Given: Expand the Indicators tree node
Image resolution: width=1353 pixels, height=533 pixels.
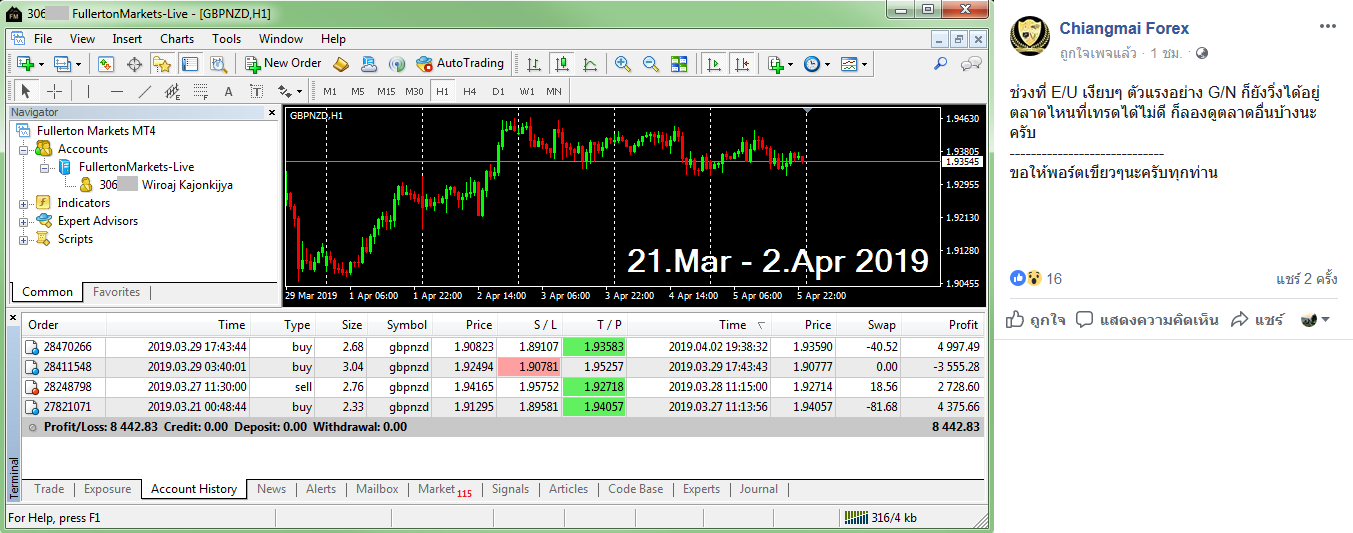Looking at the screenshot, I should pos(23,203).
